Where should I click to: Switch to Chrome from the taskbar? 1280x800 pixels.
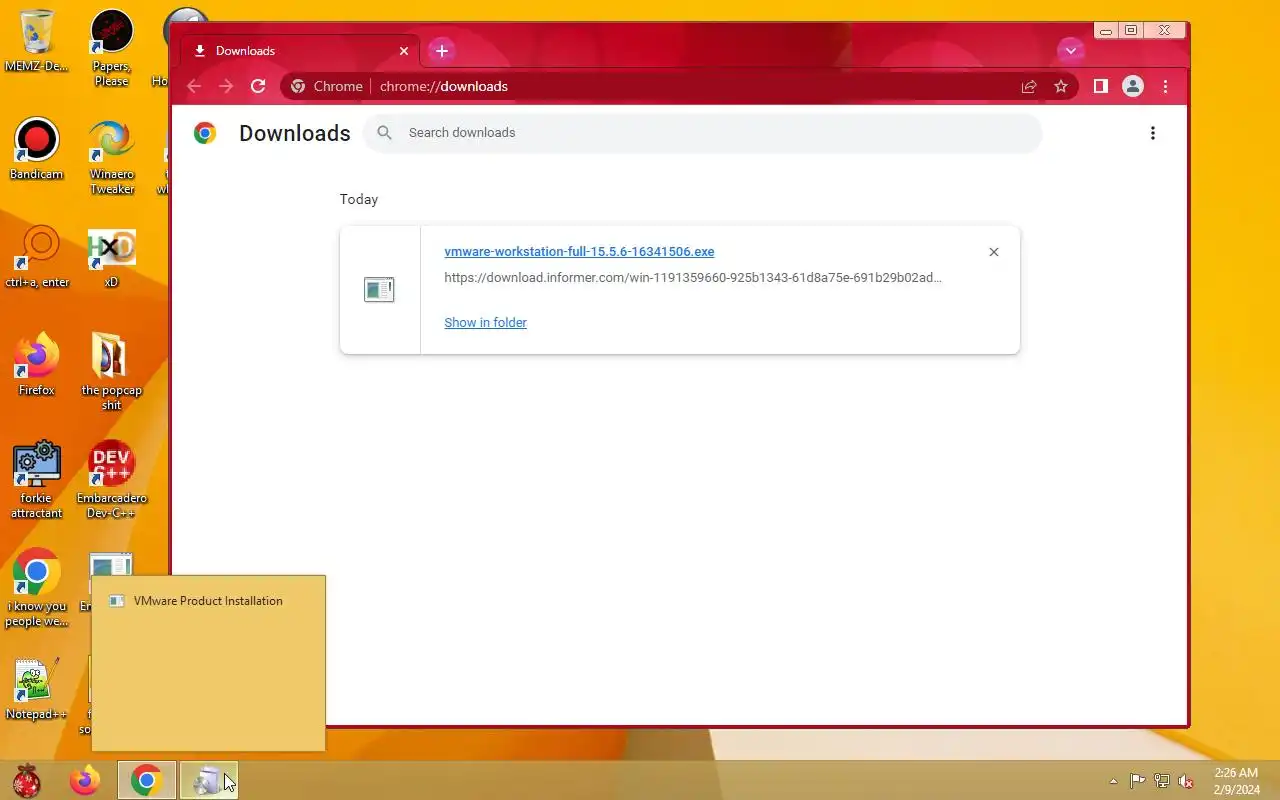[147, 780]
